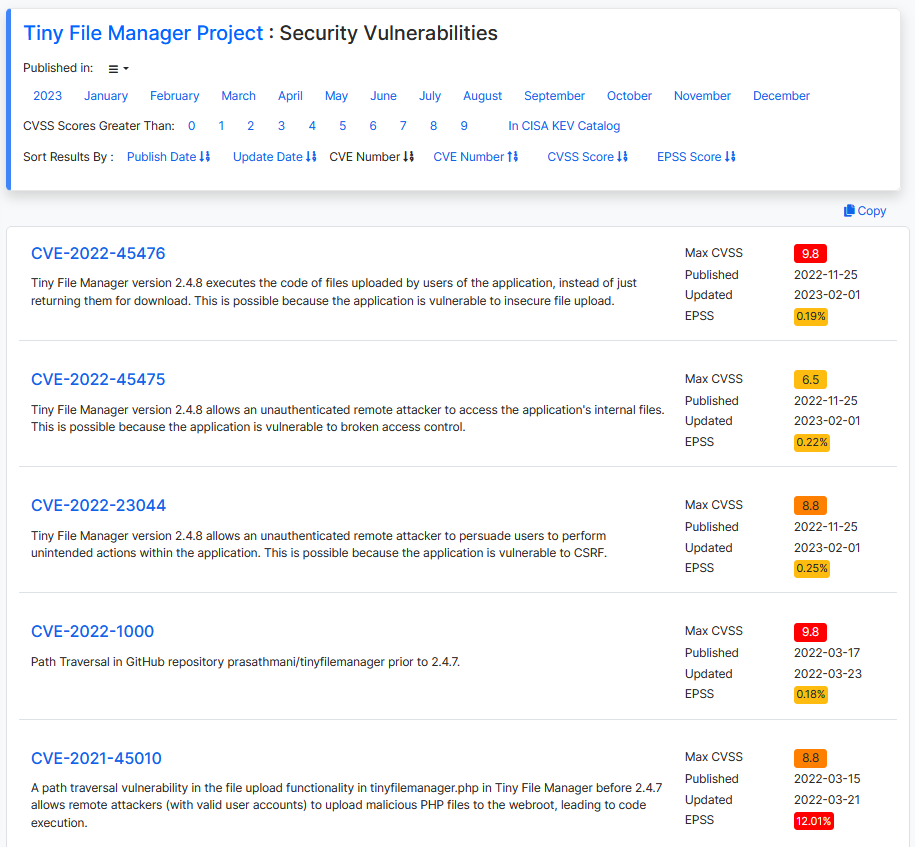
Task: Show CVSS scores greater than 4
Action: pyautogui.click(x=312, y=126)
